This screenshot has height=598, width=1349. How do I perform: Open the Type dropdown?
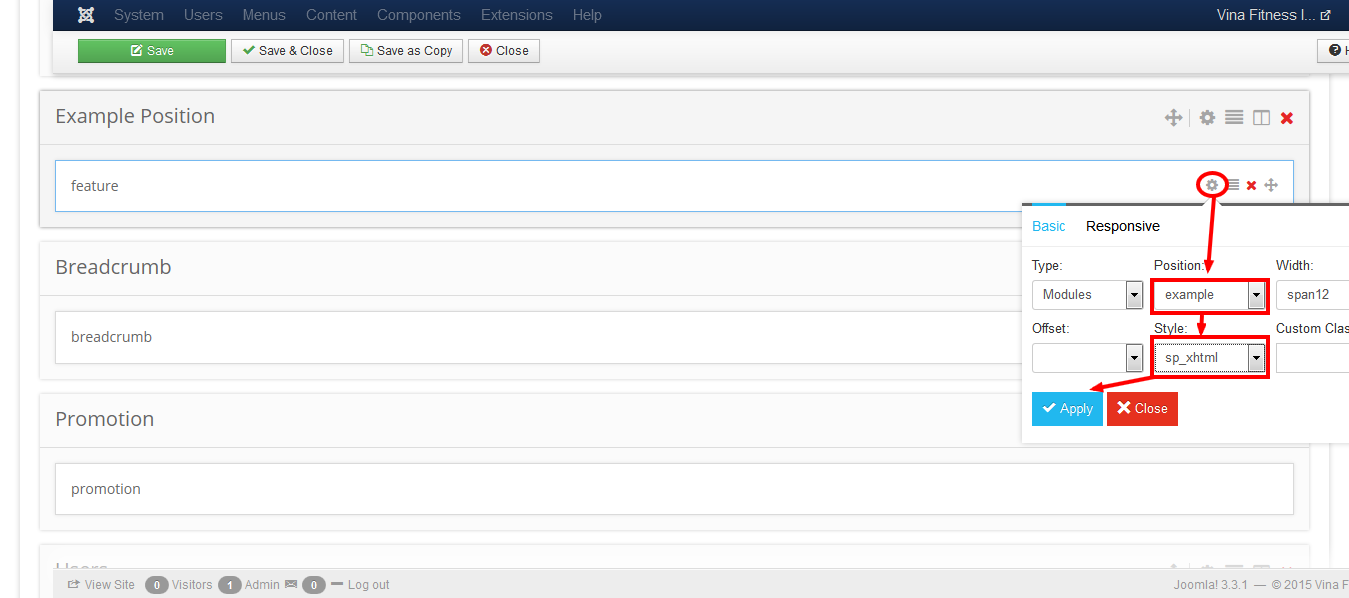[x=1087, y=295]
